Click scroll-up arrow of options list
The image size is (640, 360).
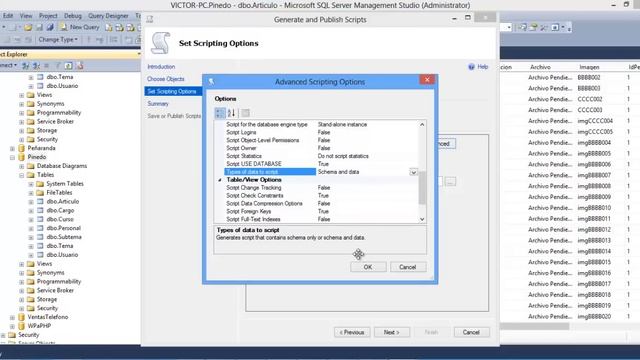pyautogui.click(x=422, y=124)
